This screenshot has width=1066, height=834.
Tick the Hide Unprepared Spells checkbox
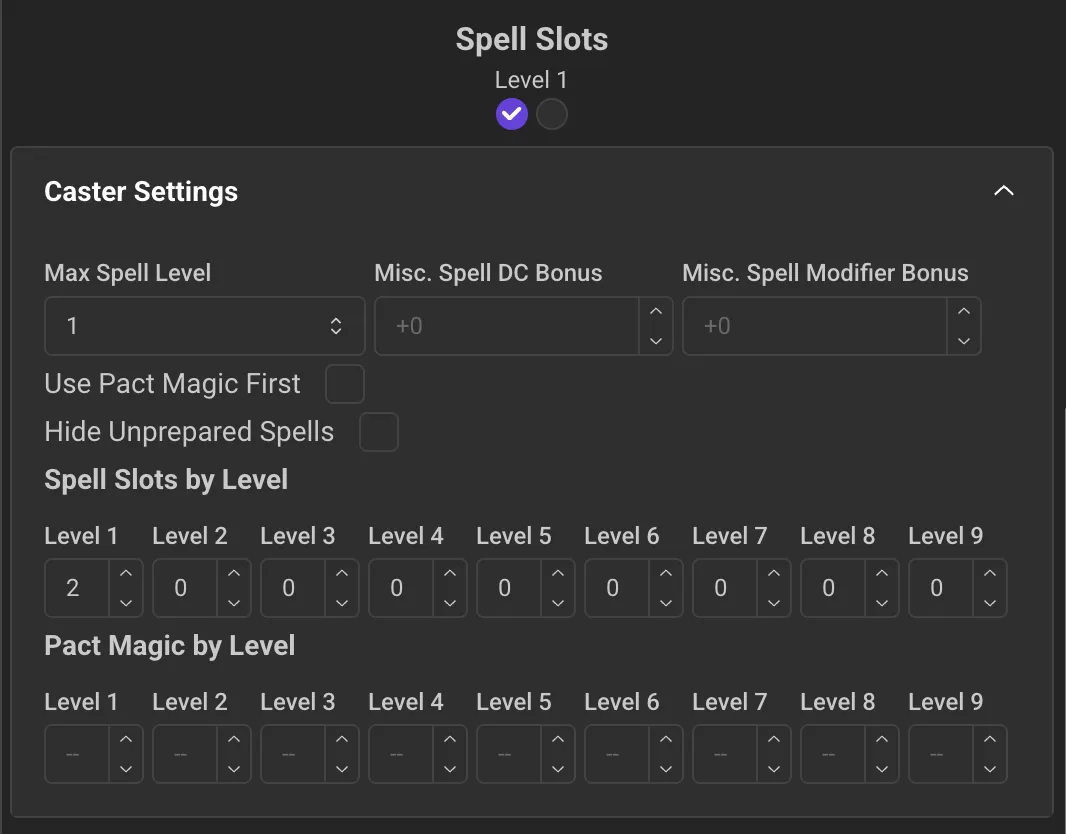(379, 432)
